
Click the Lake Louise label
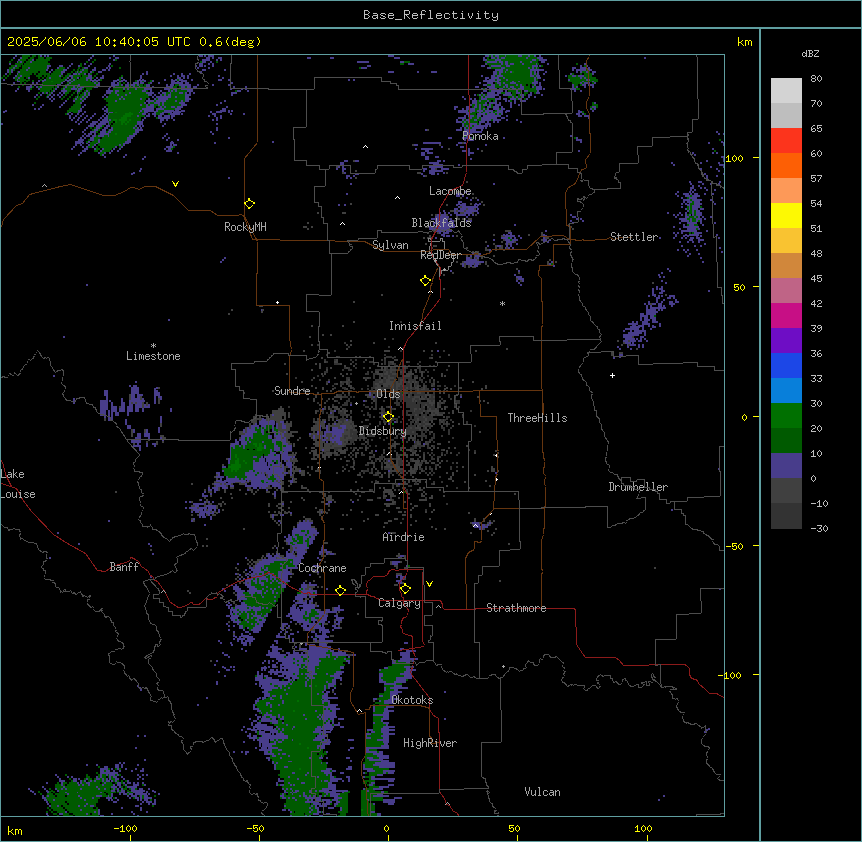point(18,484)
